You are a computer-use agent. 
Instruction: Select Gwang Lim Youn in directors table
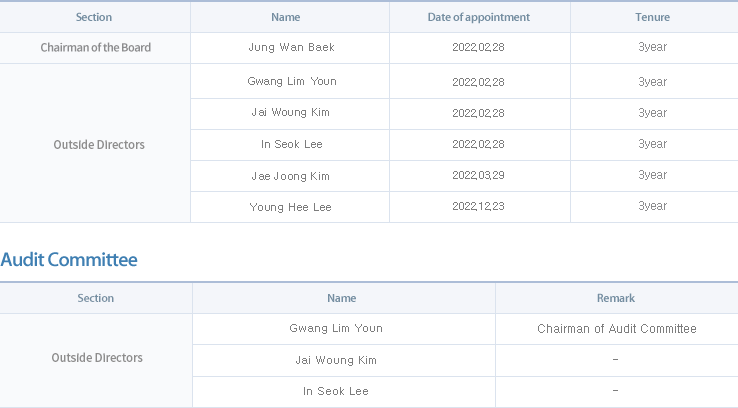click(x=292, y=81)
